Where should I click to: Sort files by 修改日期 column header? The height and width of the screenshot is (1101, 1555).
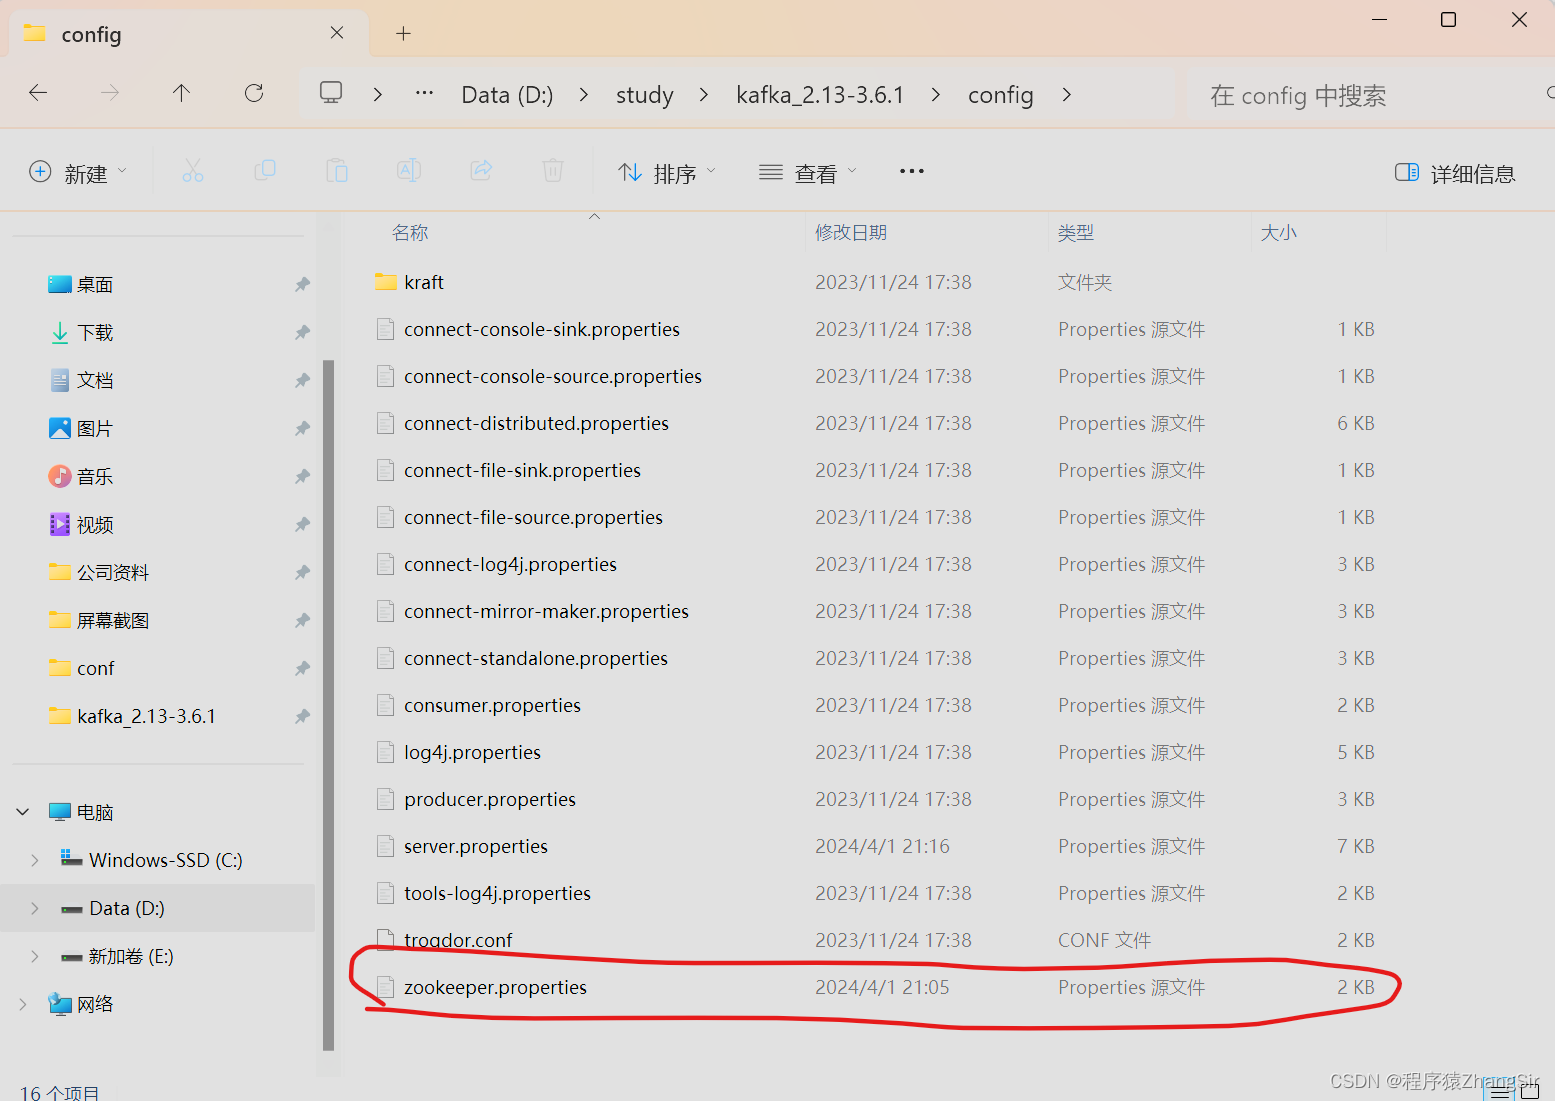[851, 233]
